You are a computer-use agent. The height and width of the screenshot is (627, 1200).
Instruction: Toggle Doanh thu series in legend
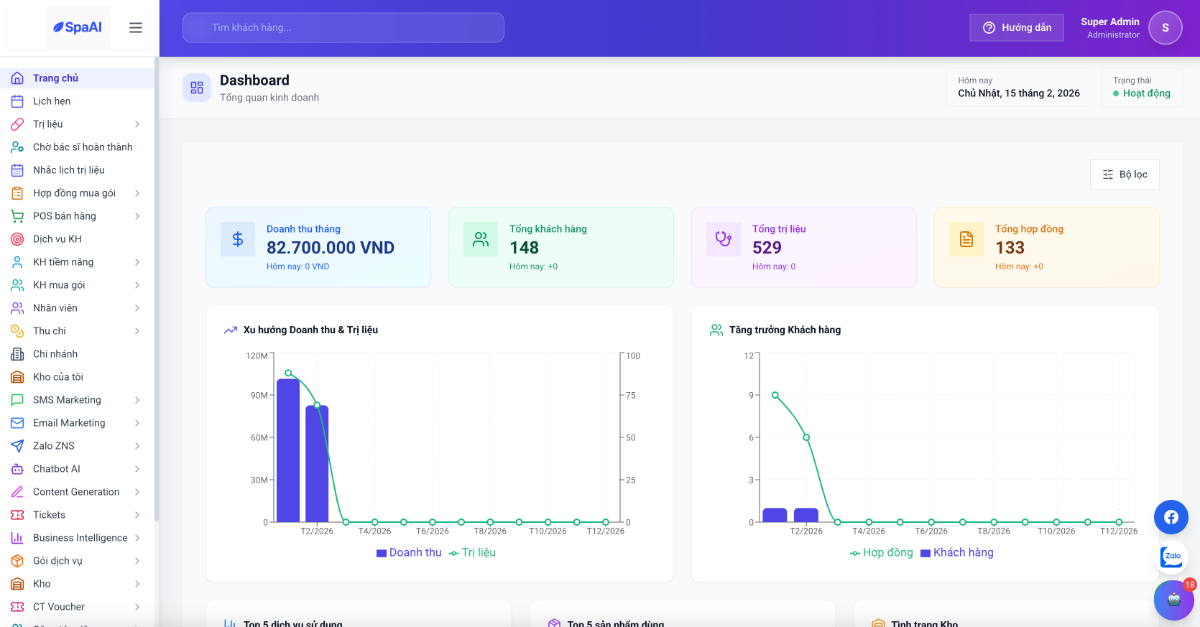click(x=408, y=553)
